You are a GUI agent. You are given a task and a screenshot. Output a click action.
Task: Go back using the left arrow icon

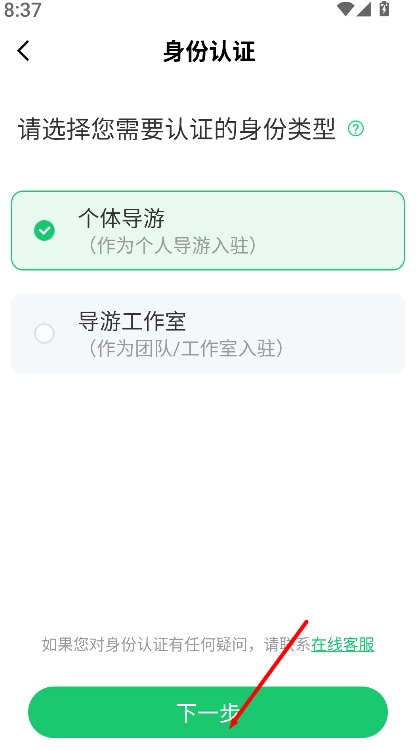pos(23,51)
